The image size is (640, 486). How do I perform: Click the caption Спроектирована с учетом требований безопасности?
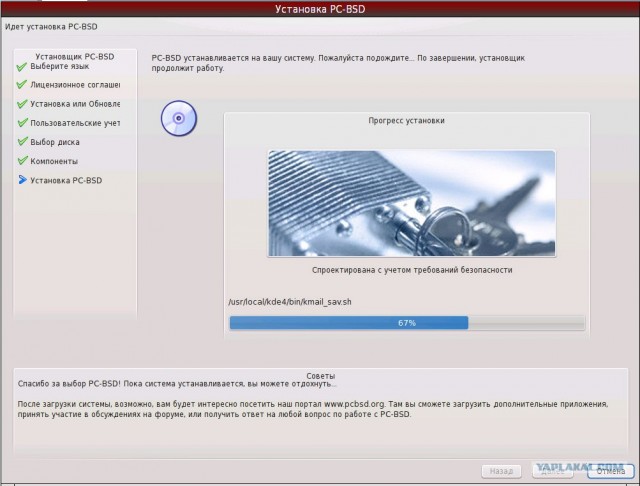pyautogui.click(x=412, y=270)
